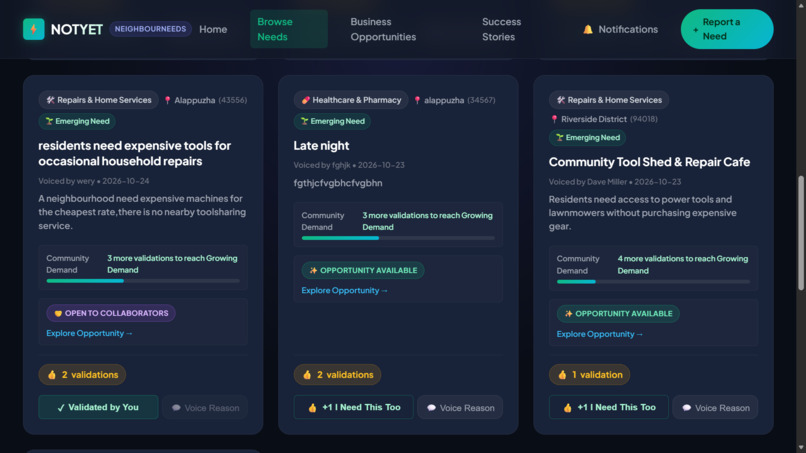
Task: Follow Explore Opportunity link on household repairs card
Action: pyautogui.click(x=89, y=333)
